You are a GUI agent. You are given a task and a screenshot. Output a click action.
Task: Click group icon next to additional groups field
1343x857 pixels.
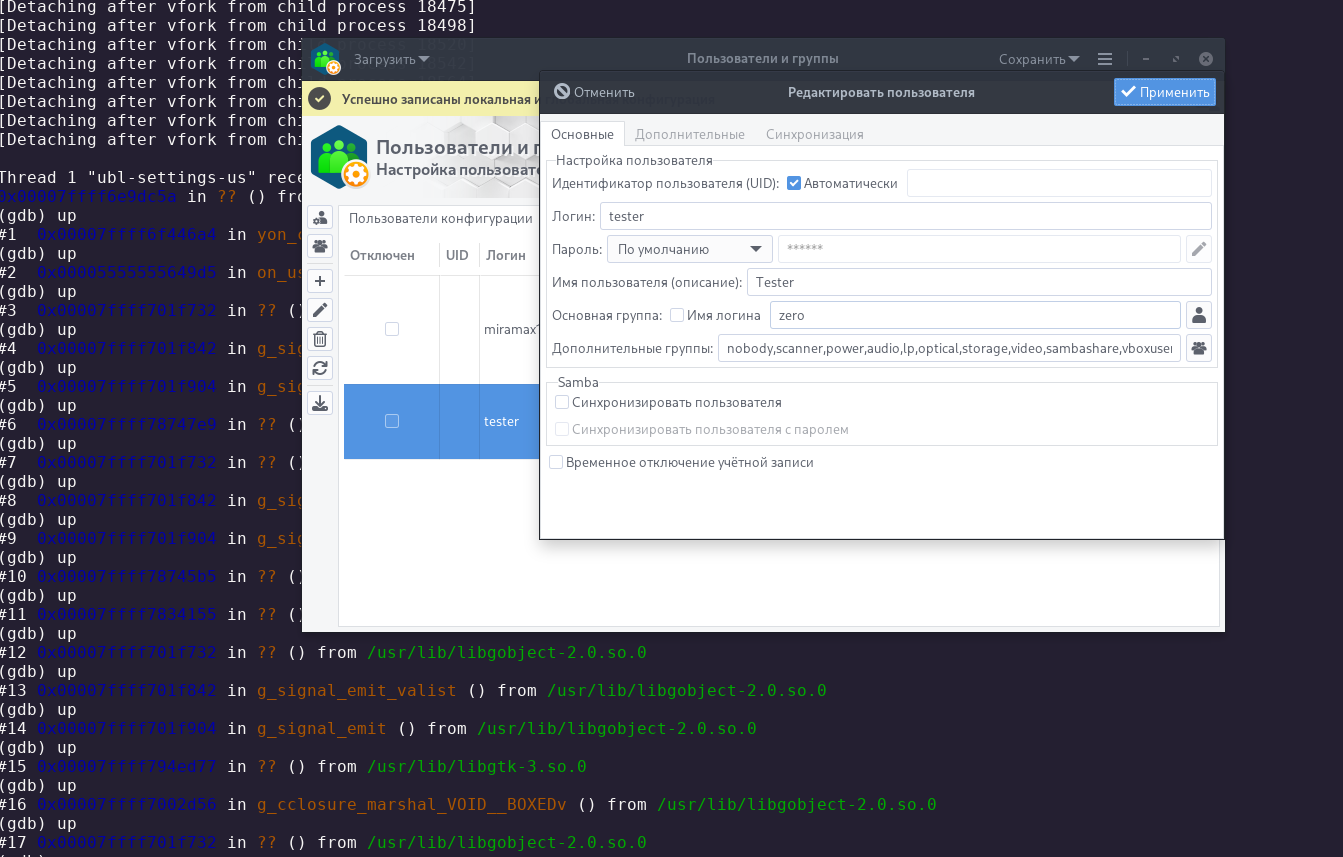pos(1199,348)
